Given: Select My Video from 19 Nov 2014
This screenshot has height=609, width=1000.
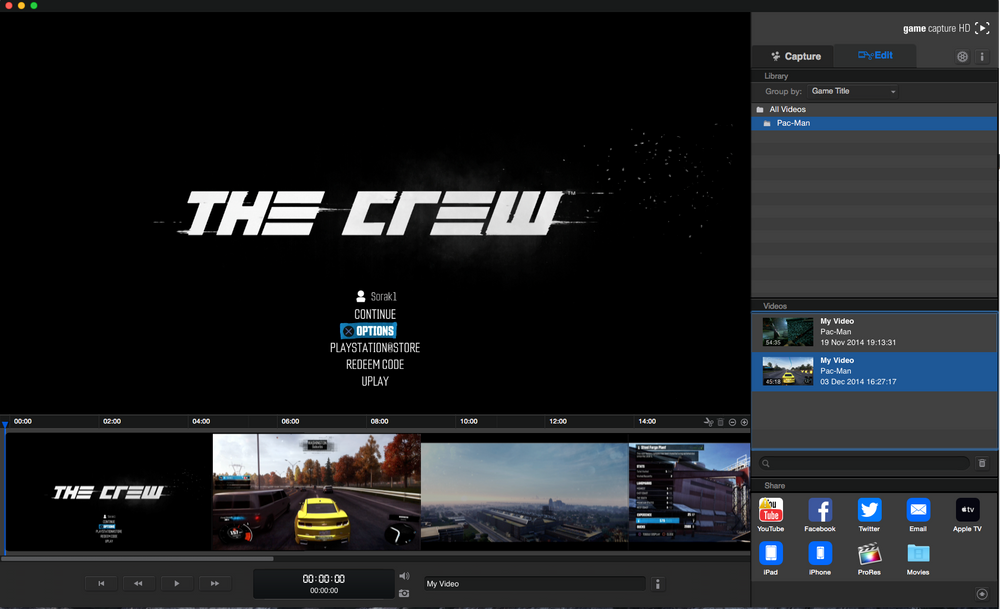Looking at the screenshot, I should click(x=874, y=332).
